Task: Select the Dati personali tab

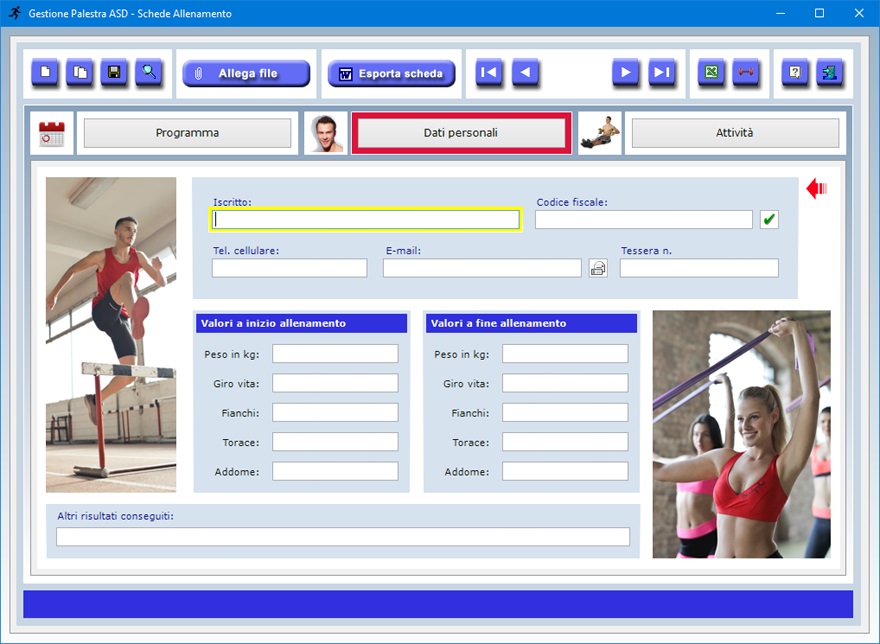Action: click(461, 133)
